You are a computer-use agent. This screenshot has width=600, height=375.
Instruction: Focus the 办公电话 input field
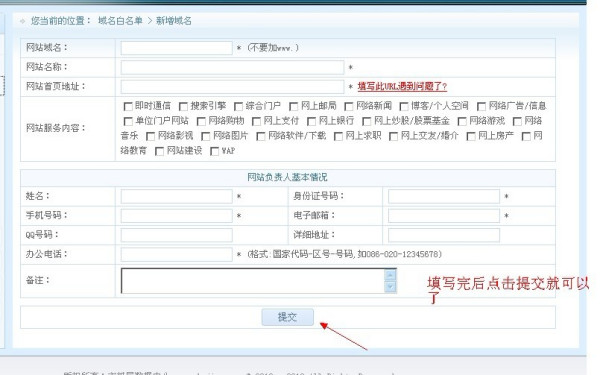point(177,254)
